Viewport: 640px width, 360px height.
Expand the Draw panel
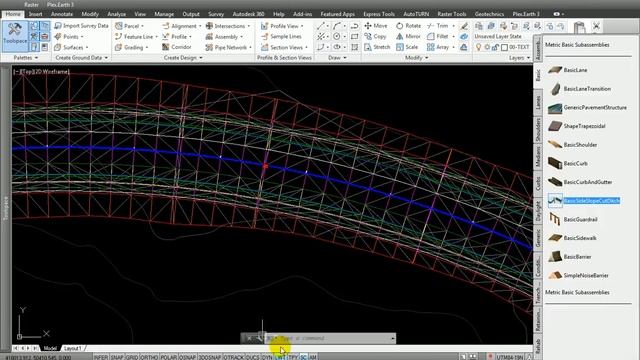click(337, 58)
